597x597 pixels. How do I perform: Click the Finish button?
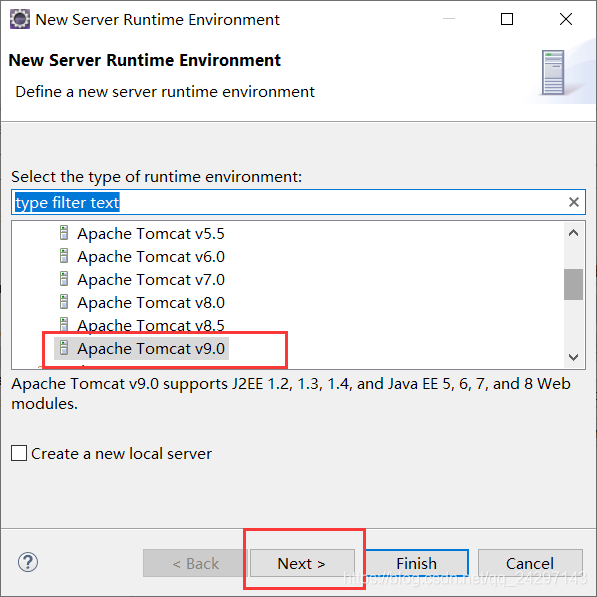click(417, 563)
